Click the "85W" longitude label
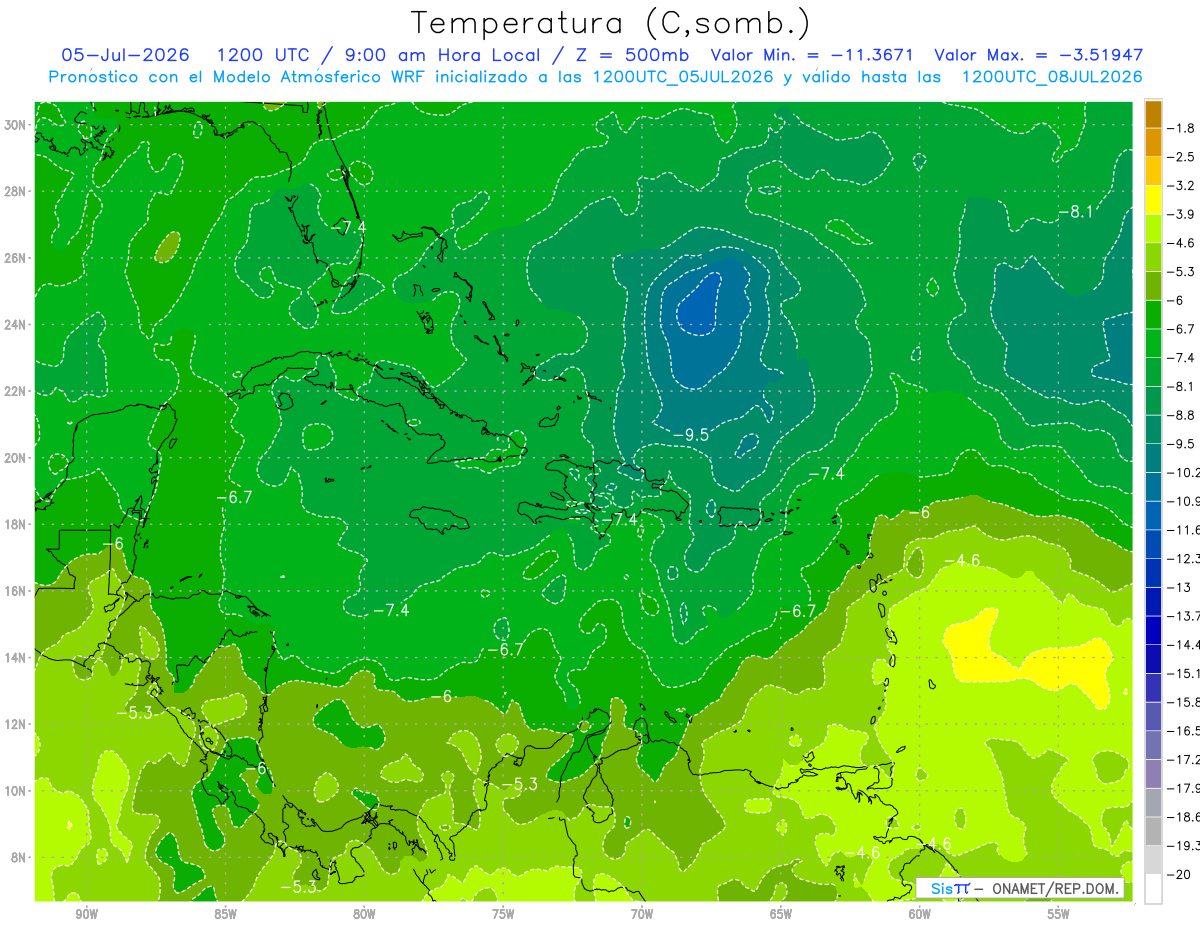The image size is (1200, 927). [x=225, y=914]
